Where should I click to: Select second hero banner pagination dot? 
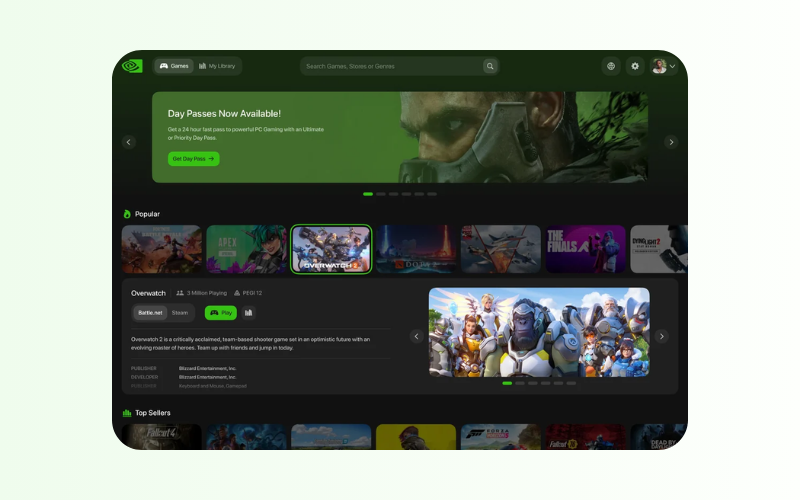(x=381, y=194)
